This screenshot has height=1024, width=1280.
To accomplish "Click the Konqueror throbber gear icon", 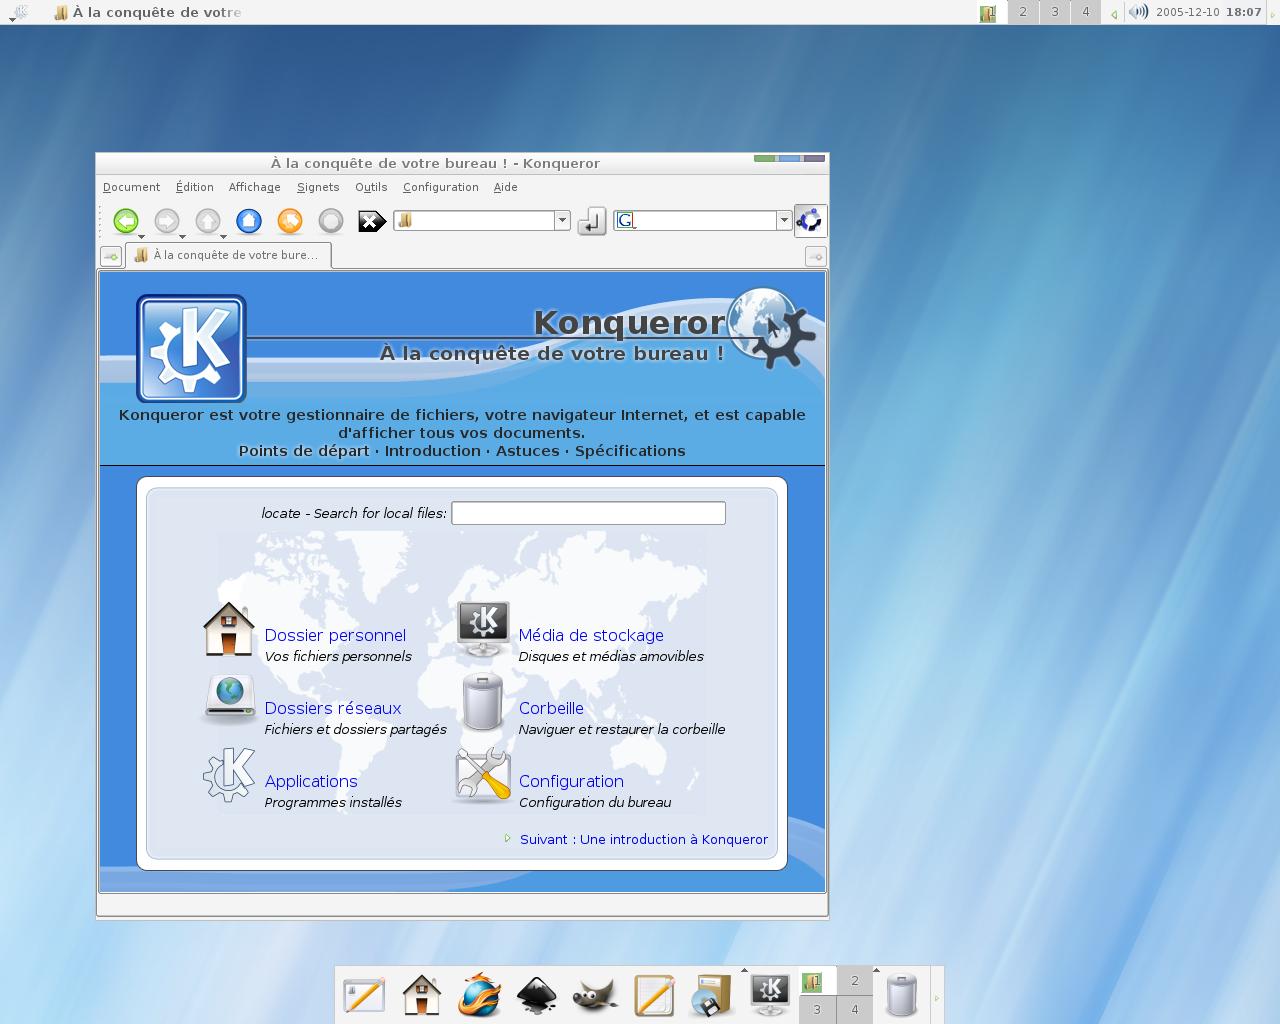I will [x=810, y=220].
